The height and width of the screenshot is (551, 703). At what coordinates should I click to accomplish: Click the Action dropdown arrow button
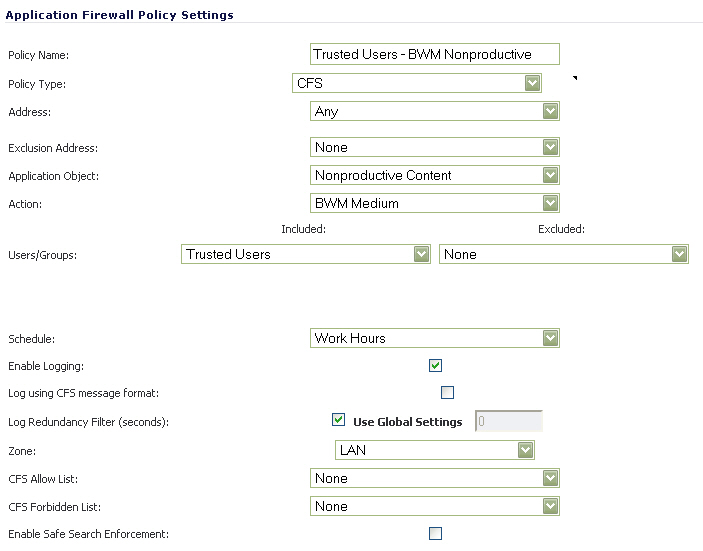coord(550,203)
